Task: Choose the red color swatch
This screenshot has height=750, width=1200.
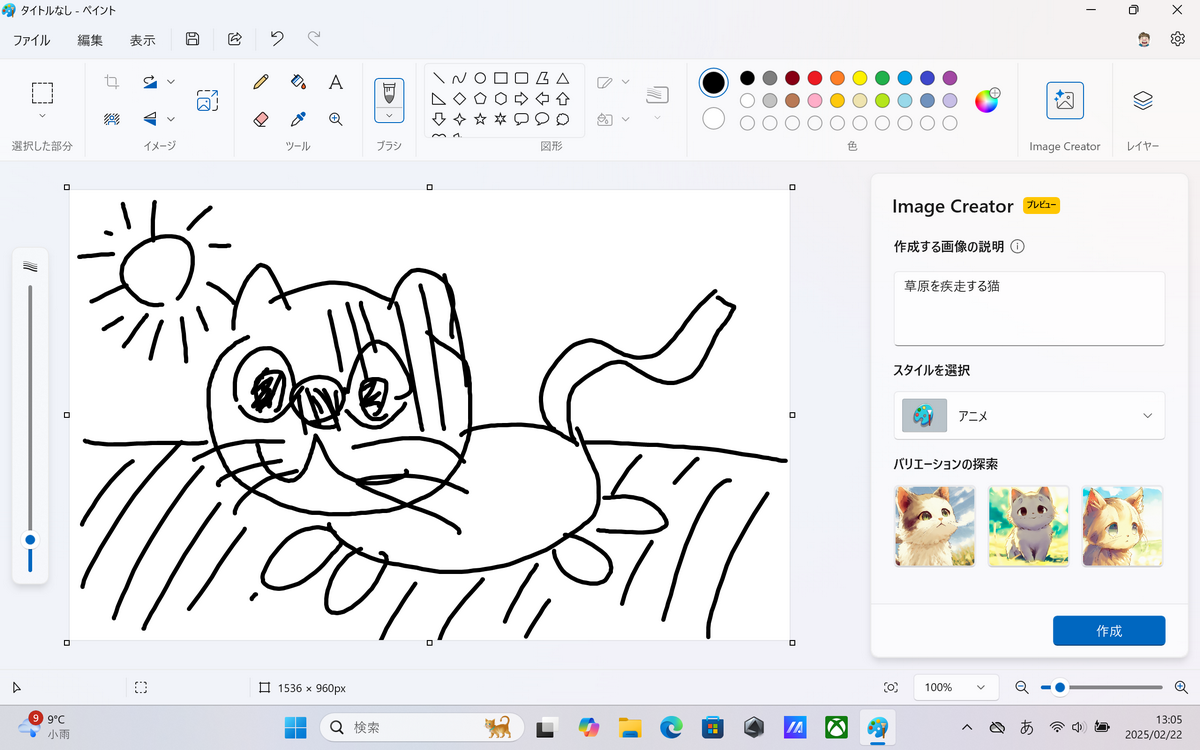Action: (x=814, y=78)
